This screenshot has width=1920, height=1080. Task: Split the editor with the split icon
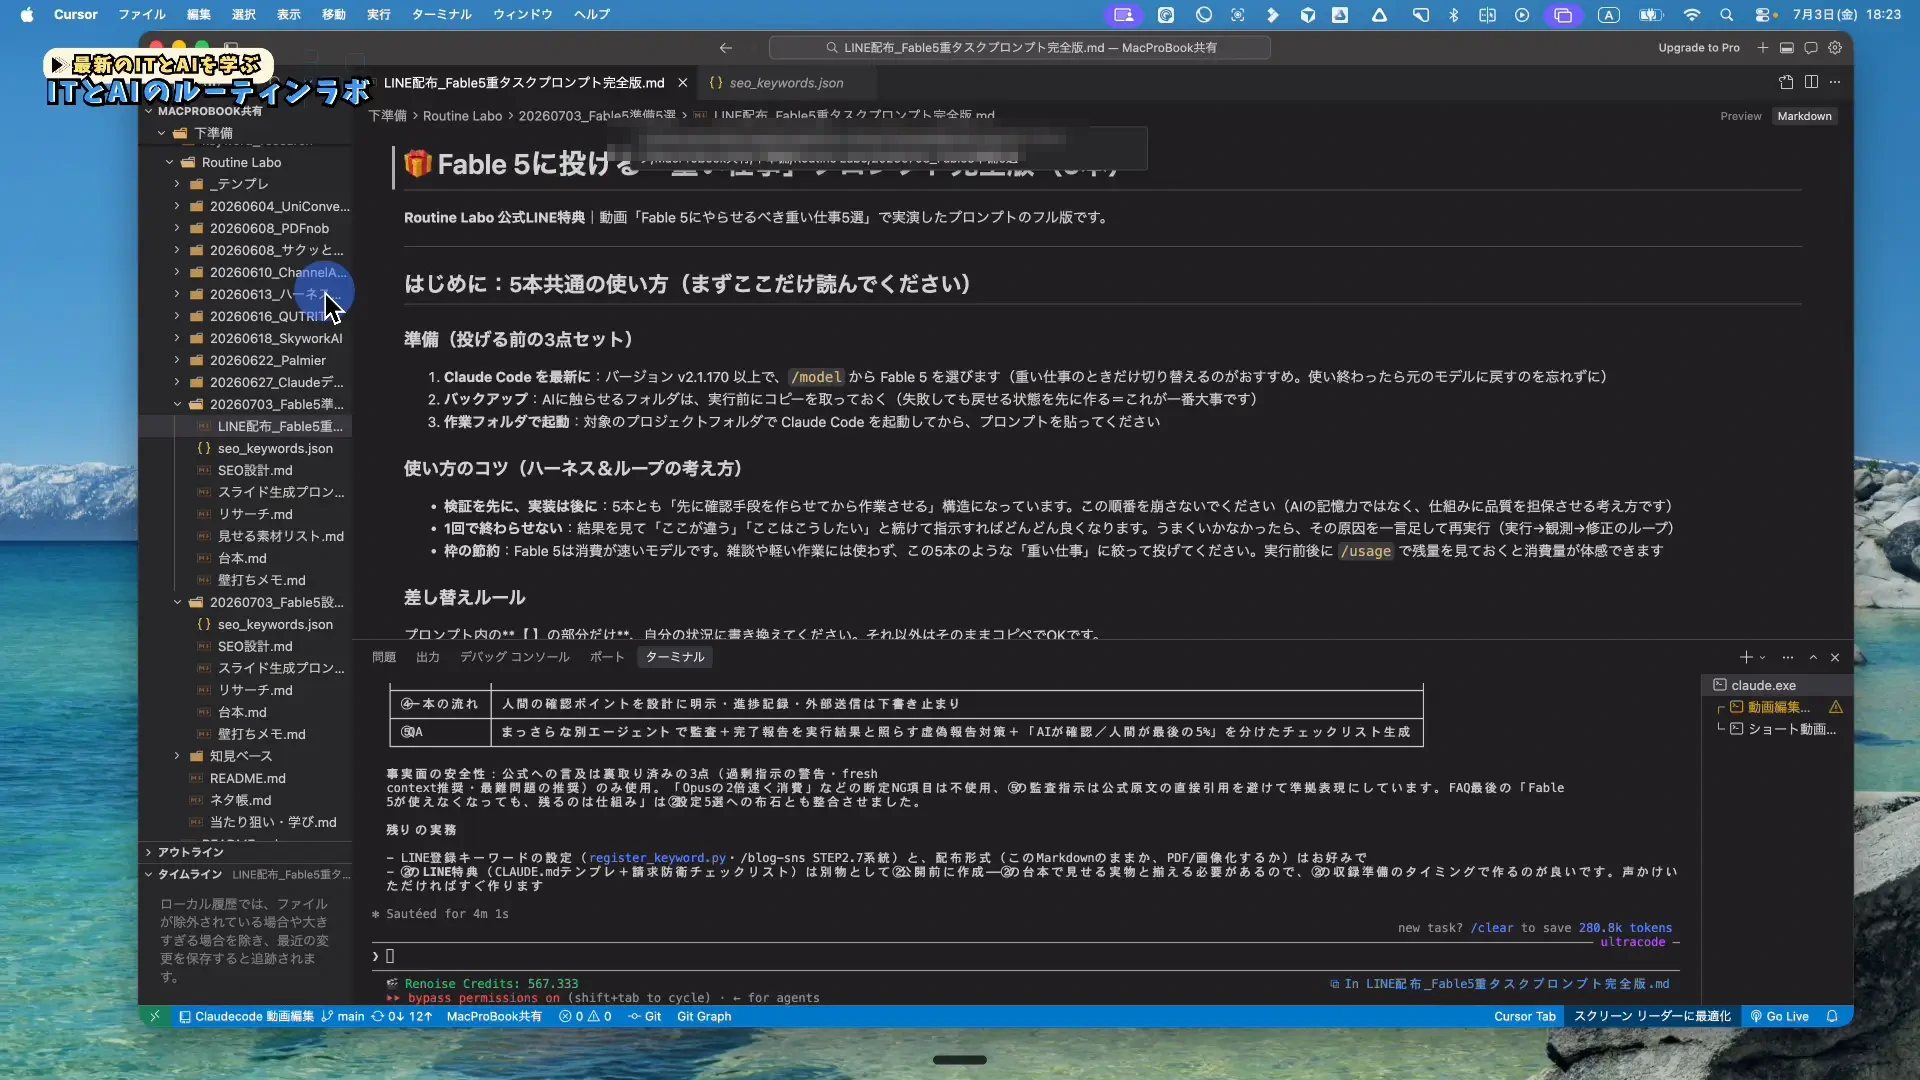pos(1811,82)
